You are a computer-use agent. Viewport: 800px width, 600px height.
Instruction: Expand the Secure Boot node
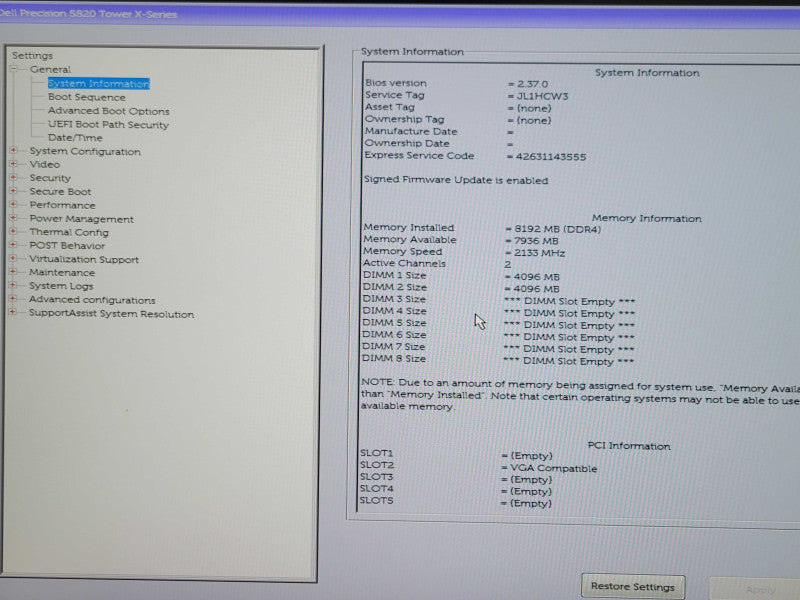14,191
